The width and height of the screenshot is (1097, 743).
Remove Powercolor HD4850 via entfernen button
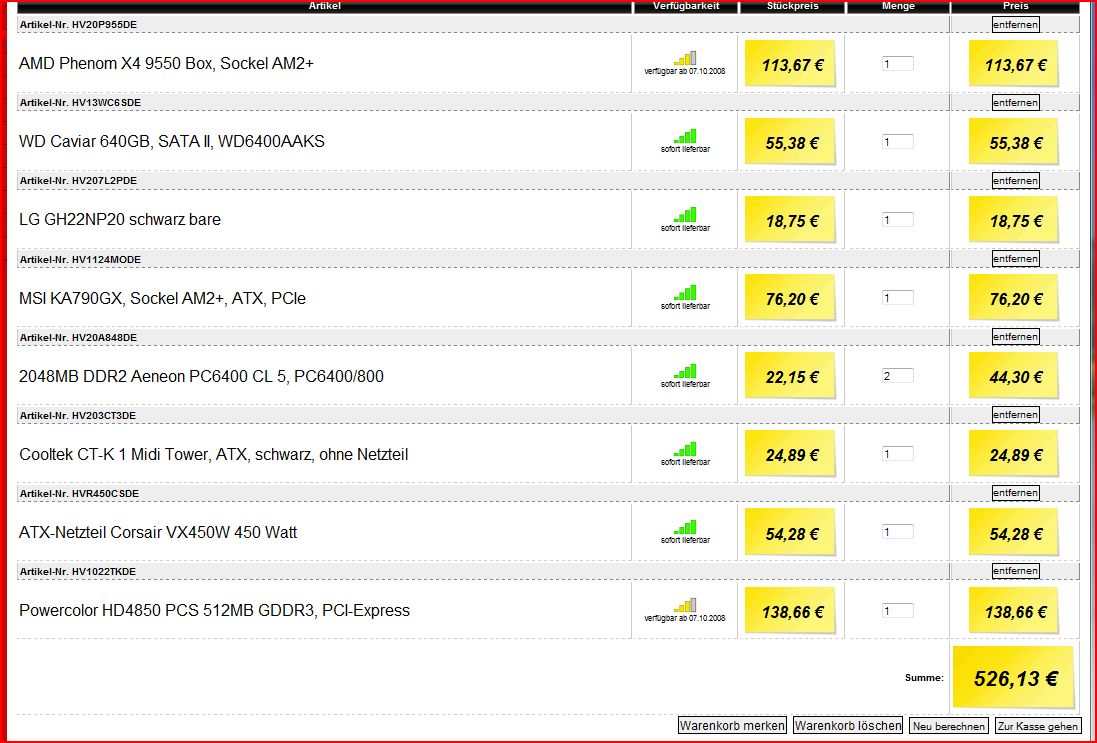coord(1015,571)
